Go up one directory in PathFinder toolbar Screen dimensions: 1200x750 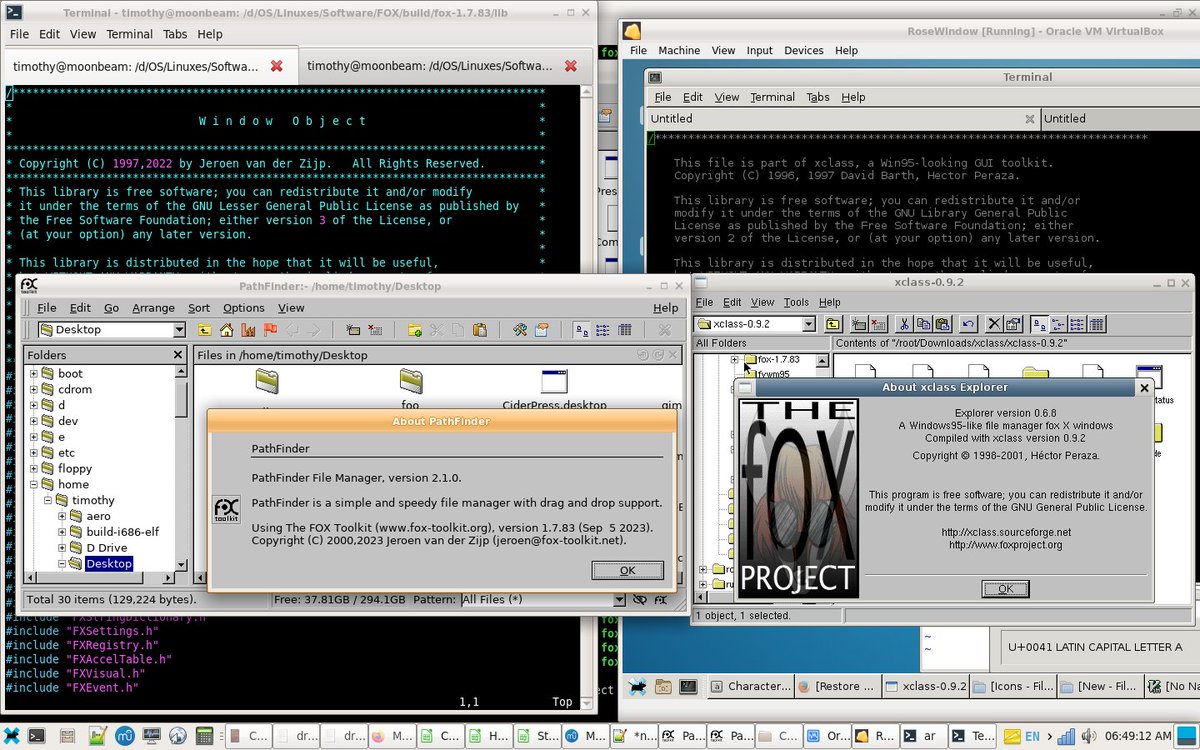coord(205,330)
